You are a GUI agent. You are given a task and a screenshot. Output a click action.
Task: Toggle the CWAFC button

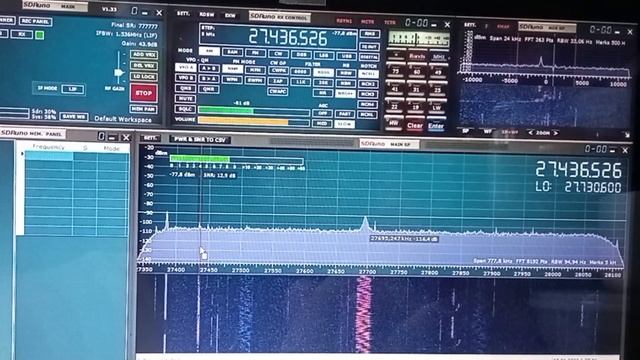coord(278,91)
